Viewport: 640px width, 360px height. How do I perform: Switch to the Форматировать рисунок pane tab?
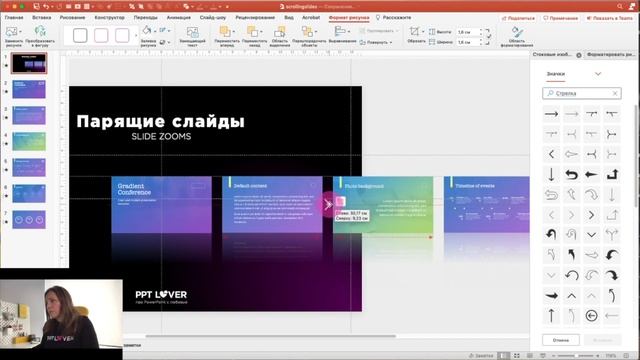(611, 55)
